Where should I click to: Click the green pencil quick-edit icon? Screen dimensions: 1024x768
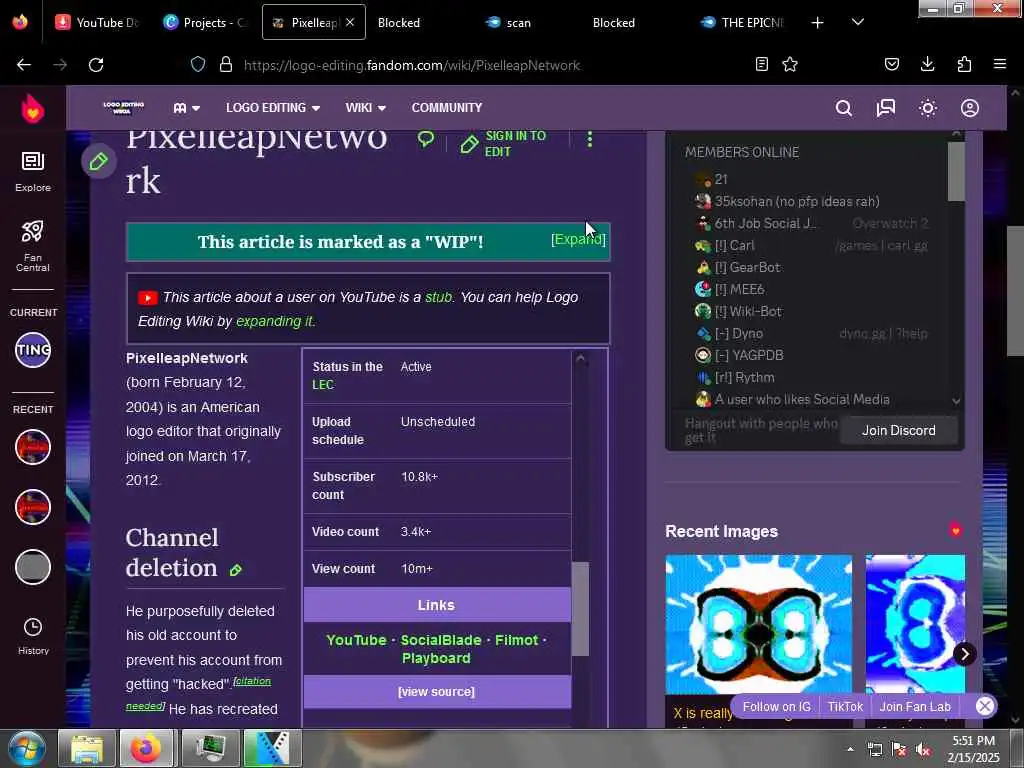click(x=99, y=161)
